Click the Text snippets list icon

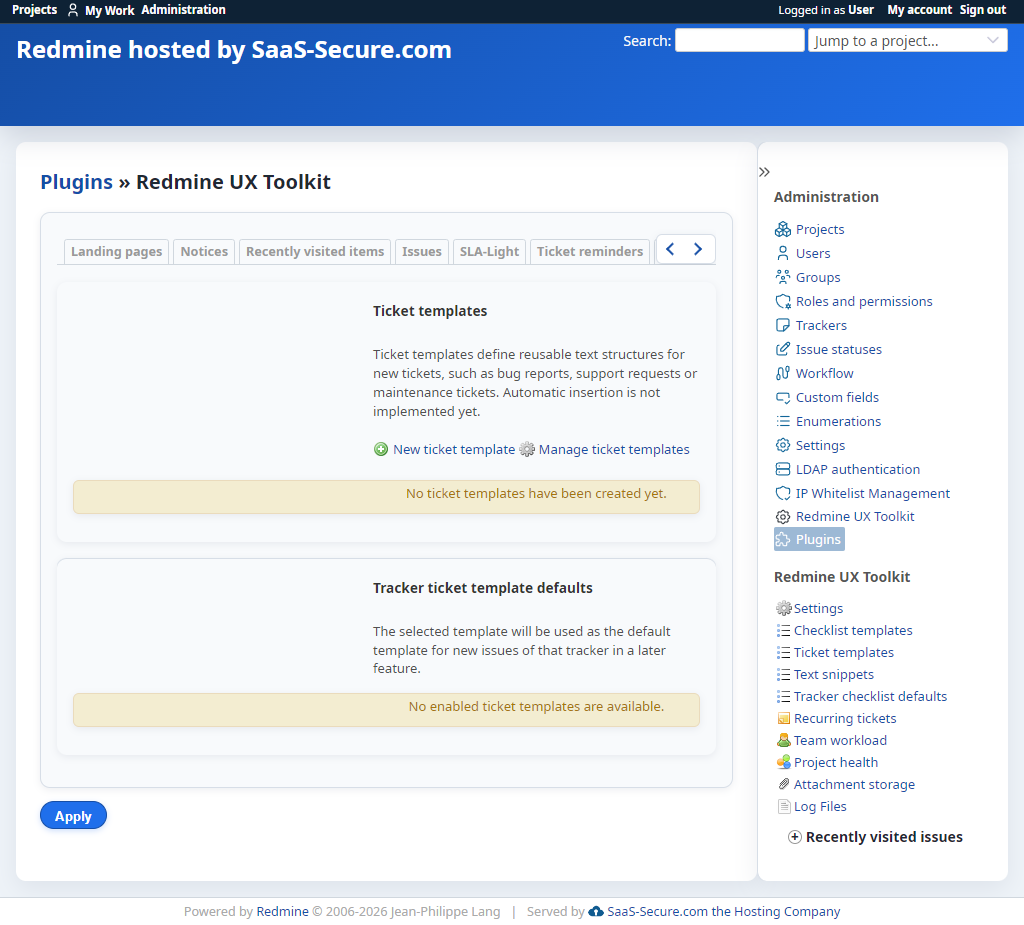click(x=784, y=675)
